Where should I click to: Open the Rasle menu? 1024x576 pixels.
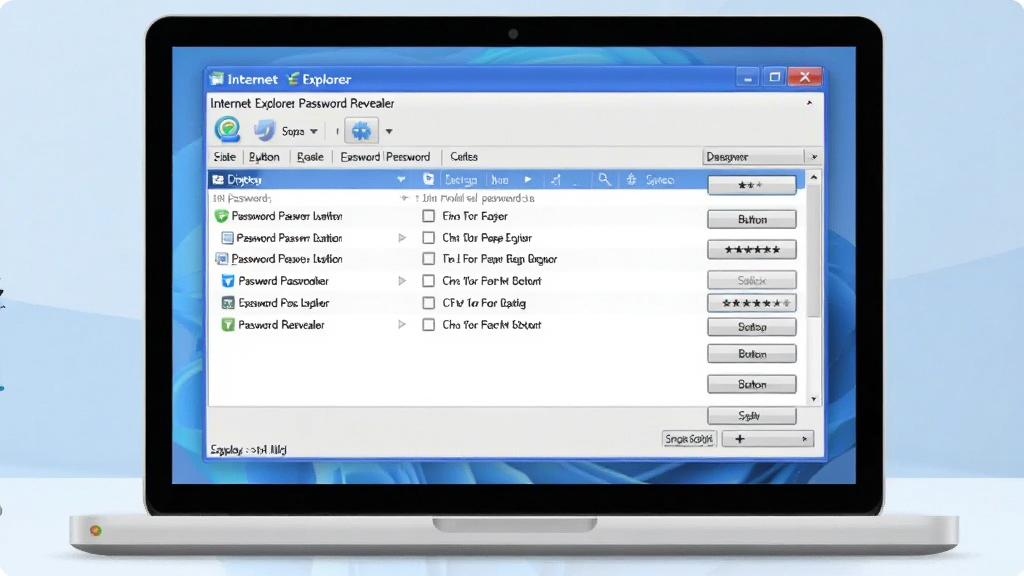(x=310, y=157)
